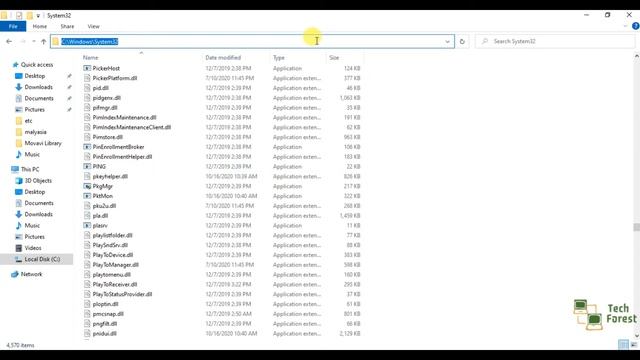Sort by the Type column header
Viewport: 640px width, 360px height.
tap(279, 58)
